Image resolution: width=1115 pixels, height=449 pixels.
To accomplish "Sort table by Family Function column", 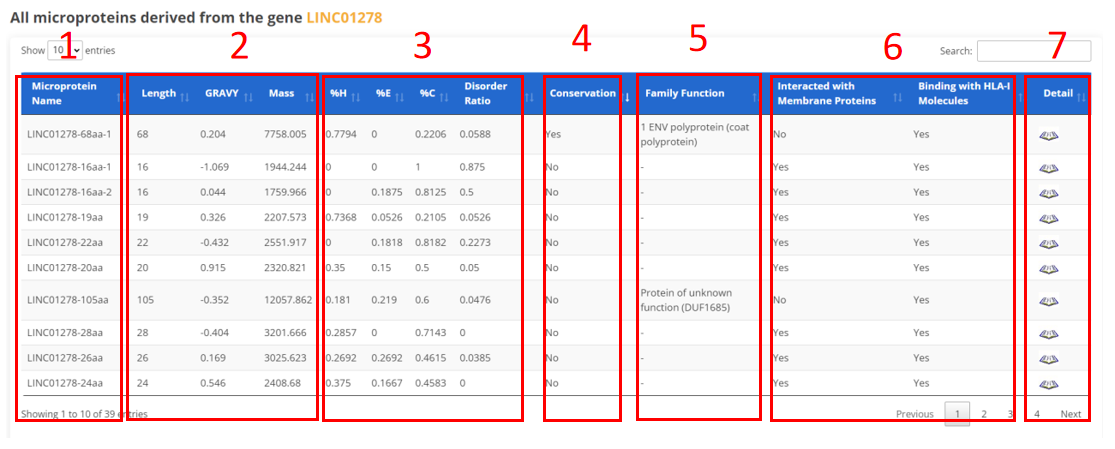I will pyautogui.click(x=684, y=94).
